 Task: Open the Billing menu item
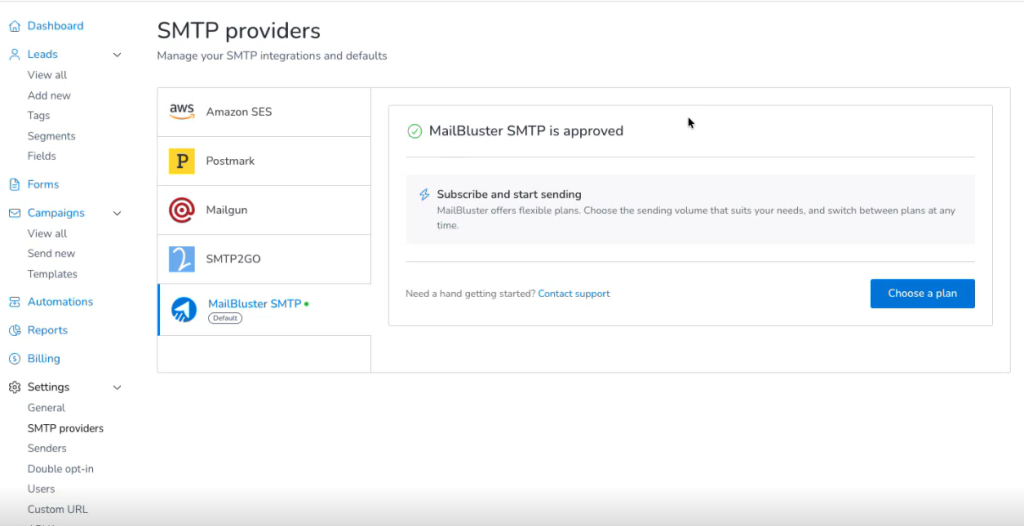click(x=44, y=359)
